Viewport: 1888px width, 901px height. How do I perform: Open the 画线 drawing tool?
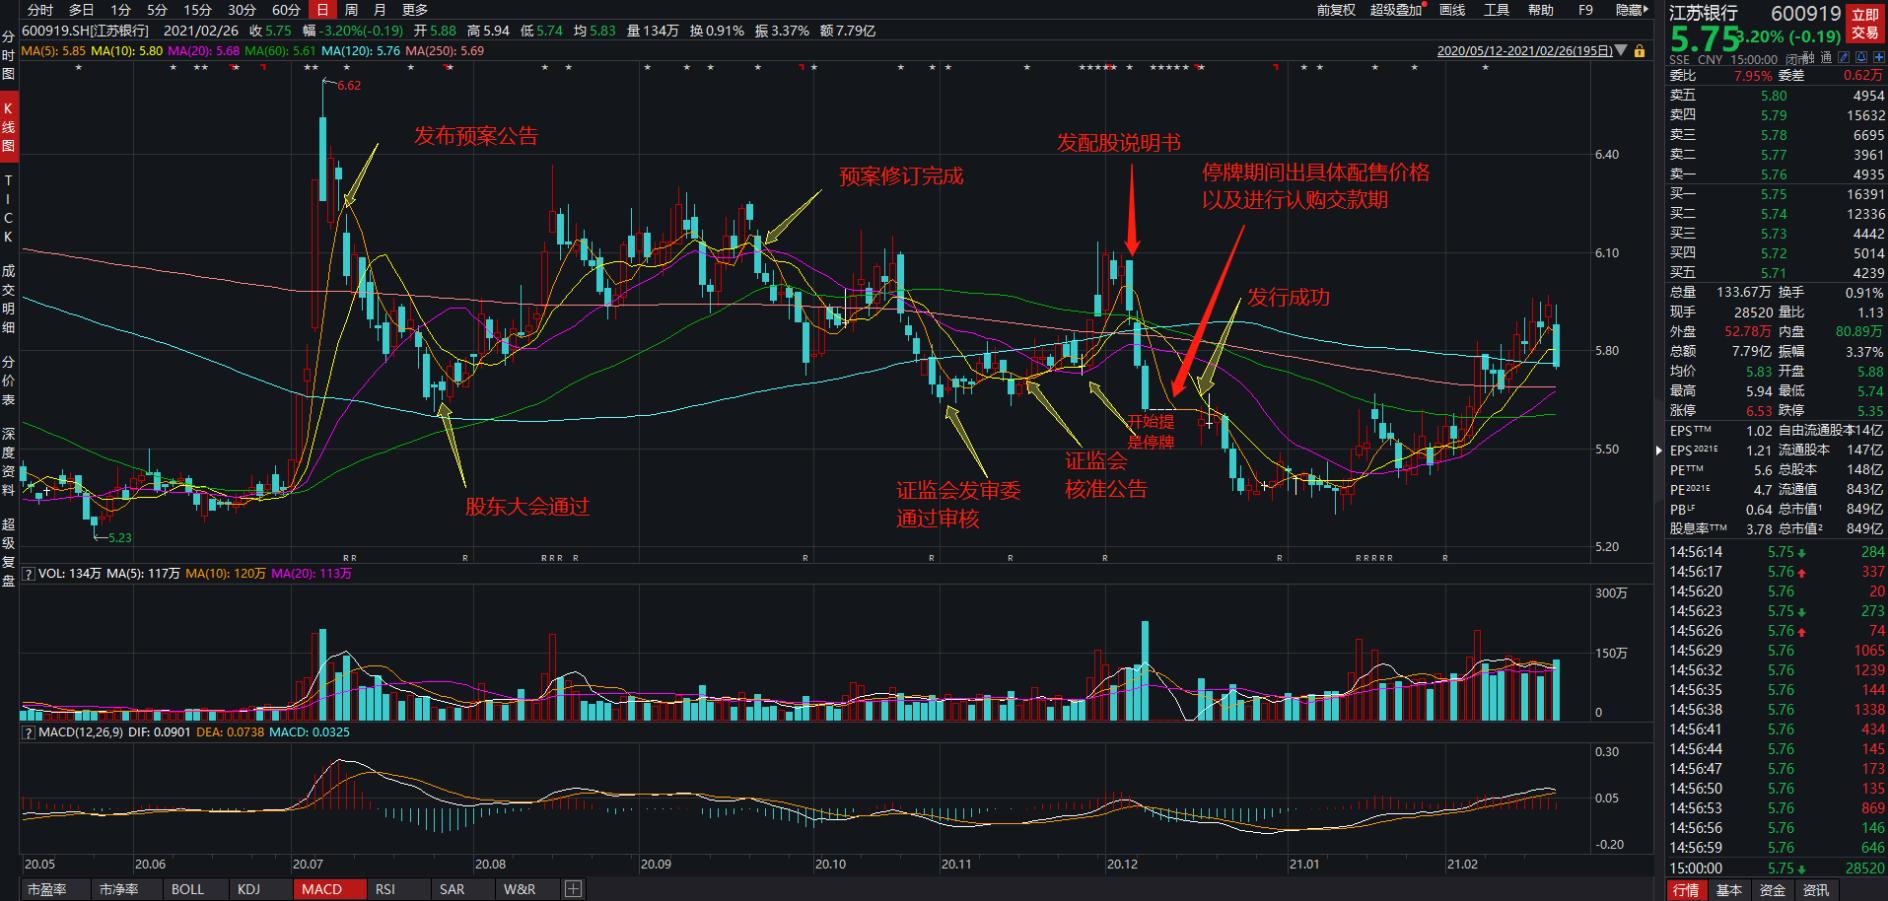pyautogui.click(x=1452, y=12)
